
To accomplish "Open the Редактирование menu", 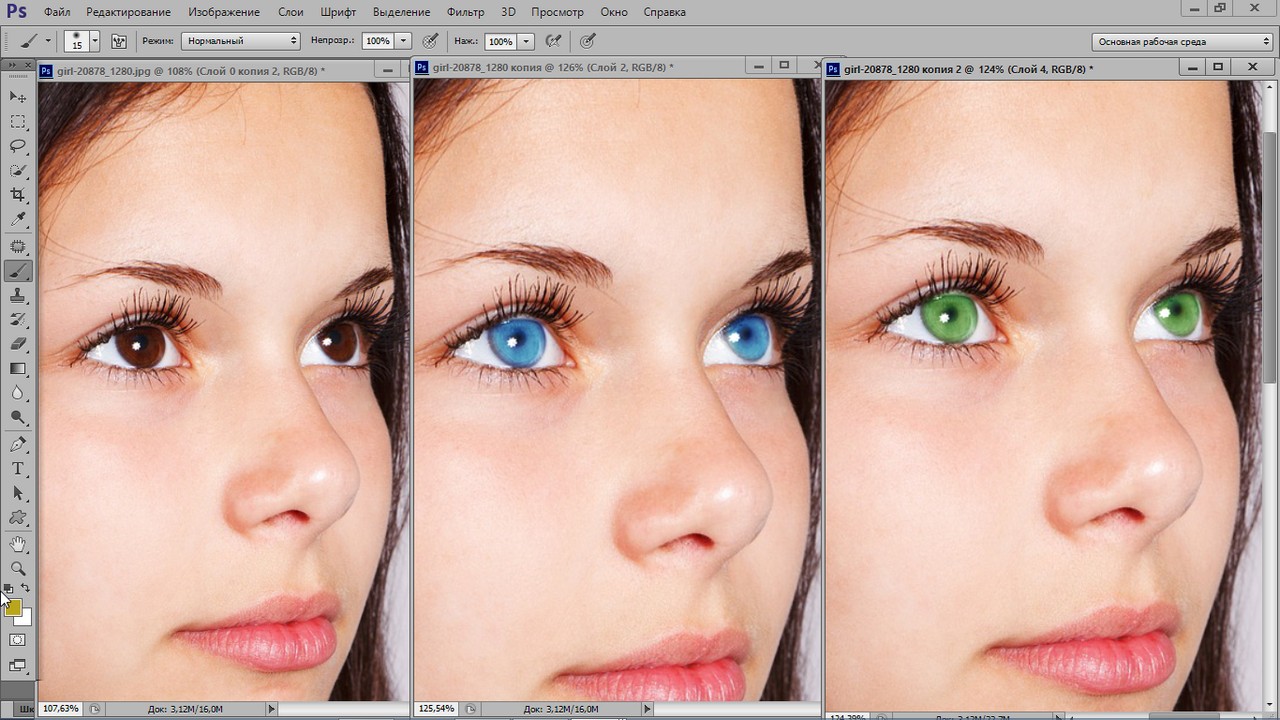I will (x=128, y=12).
